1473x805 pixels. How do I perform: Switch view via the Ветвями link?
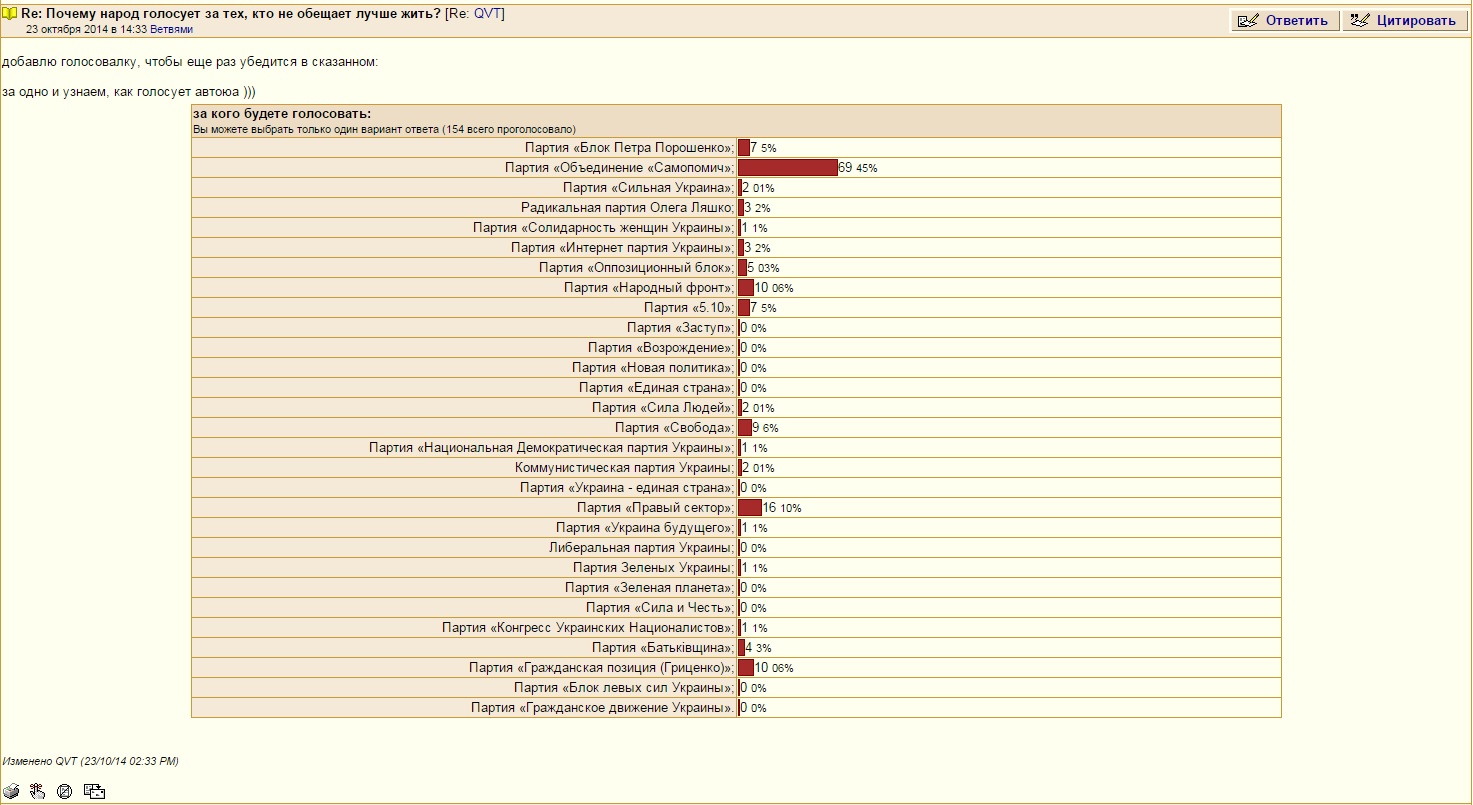tap(171, 30)
